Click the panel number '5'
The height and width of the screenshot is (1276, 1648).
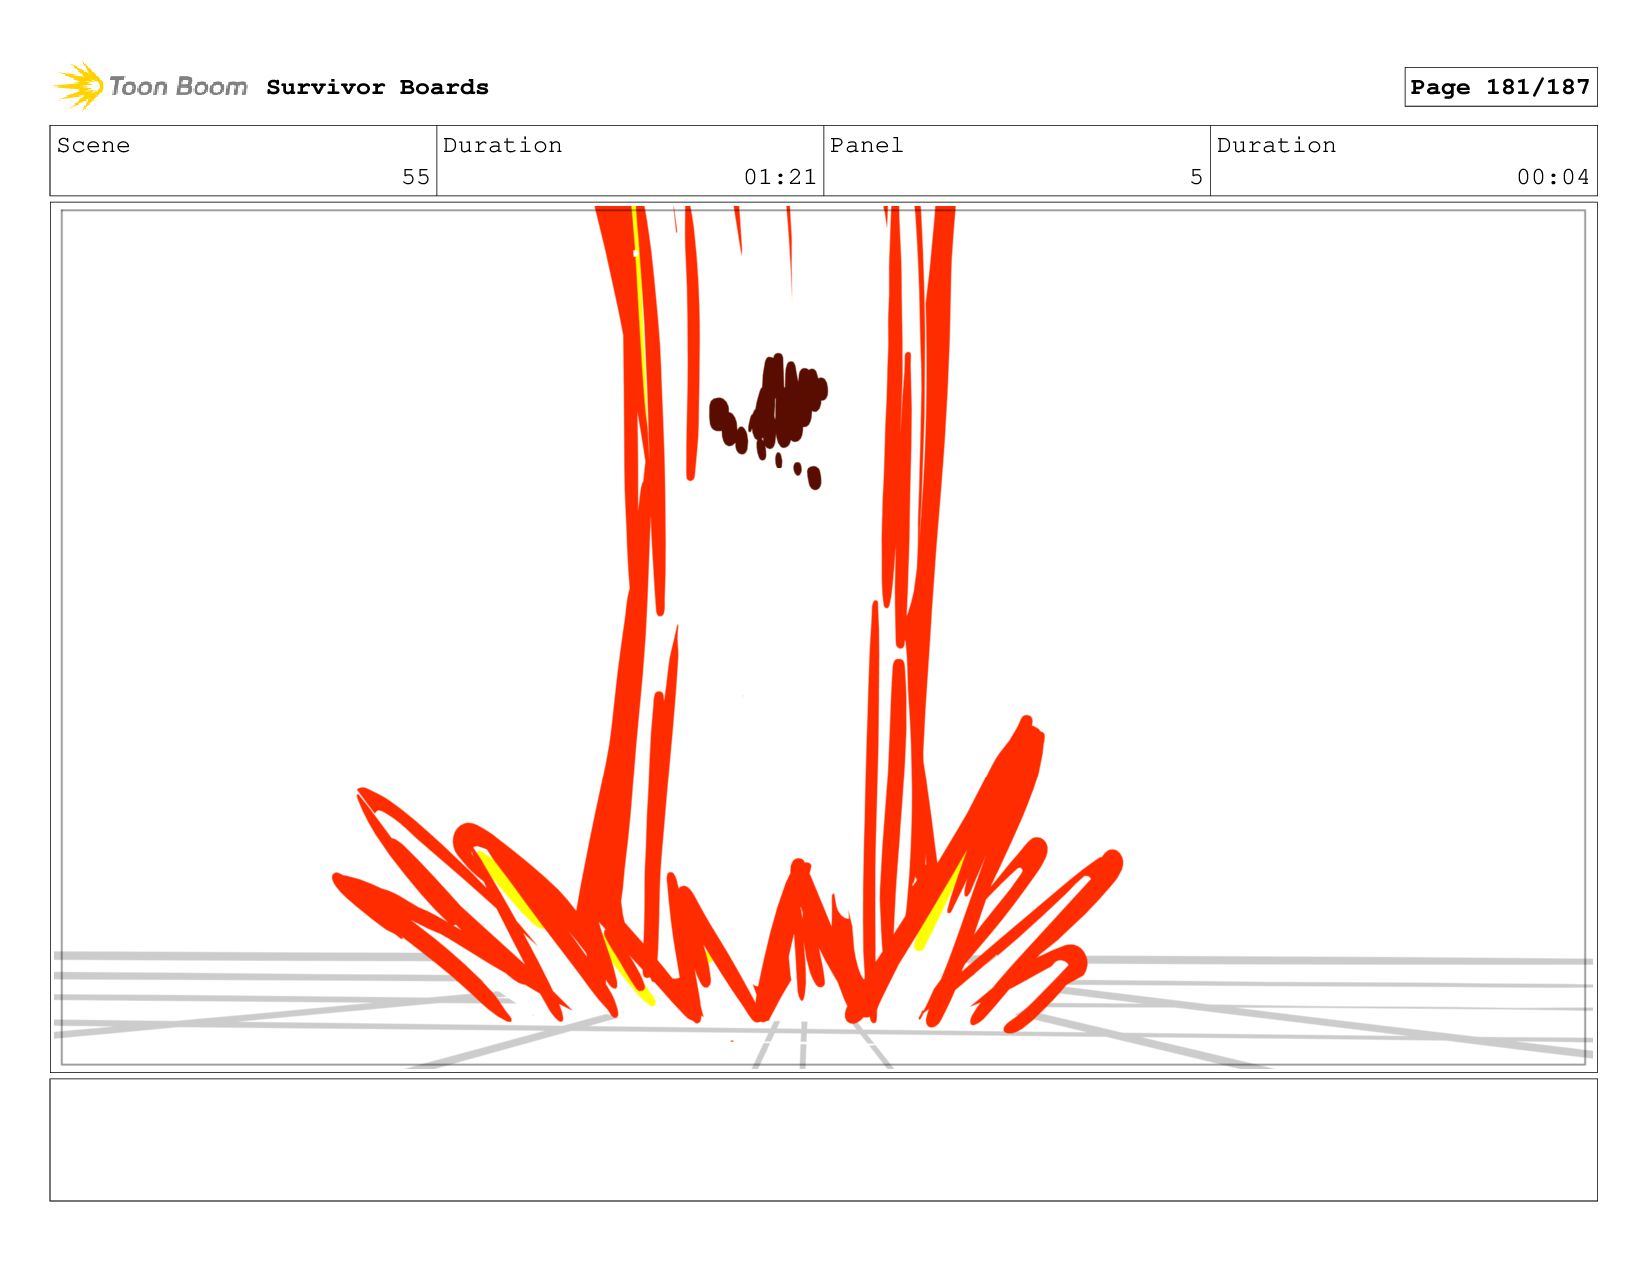1196,177
